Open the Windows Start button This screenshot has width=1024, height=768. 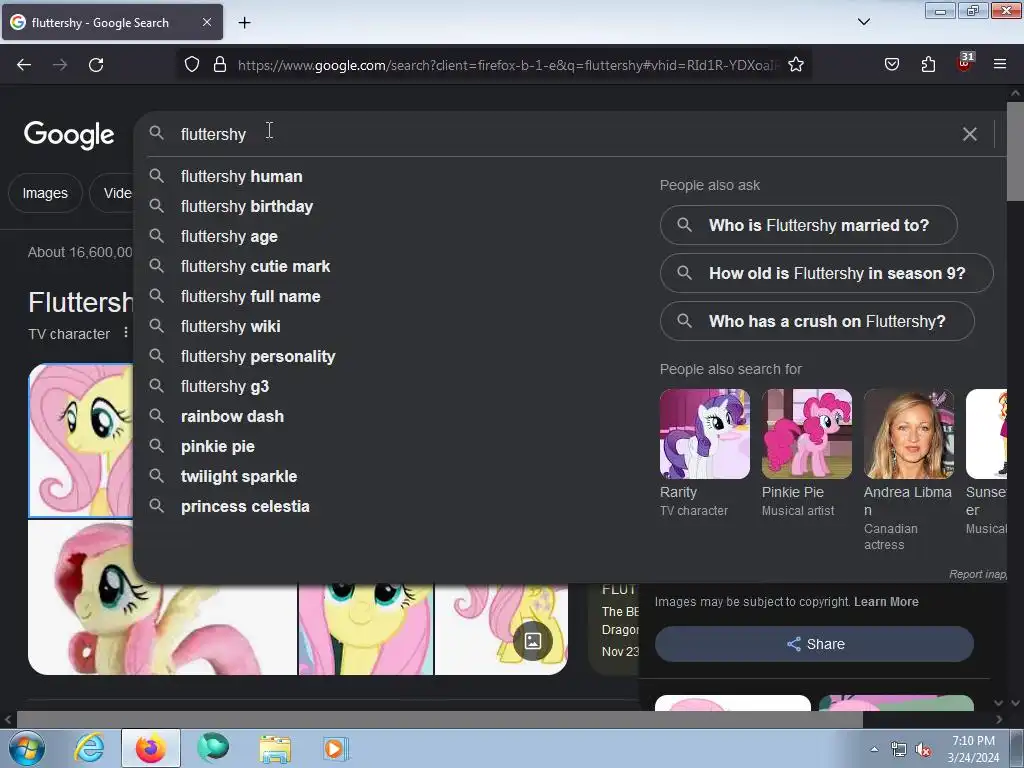pyautogui.click(x=26, y=748)
